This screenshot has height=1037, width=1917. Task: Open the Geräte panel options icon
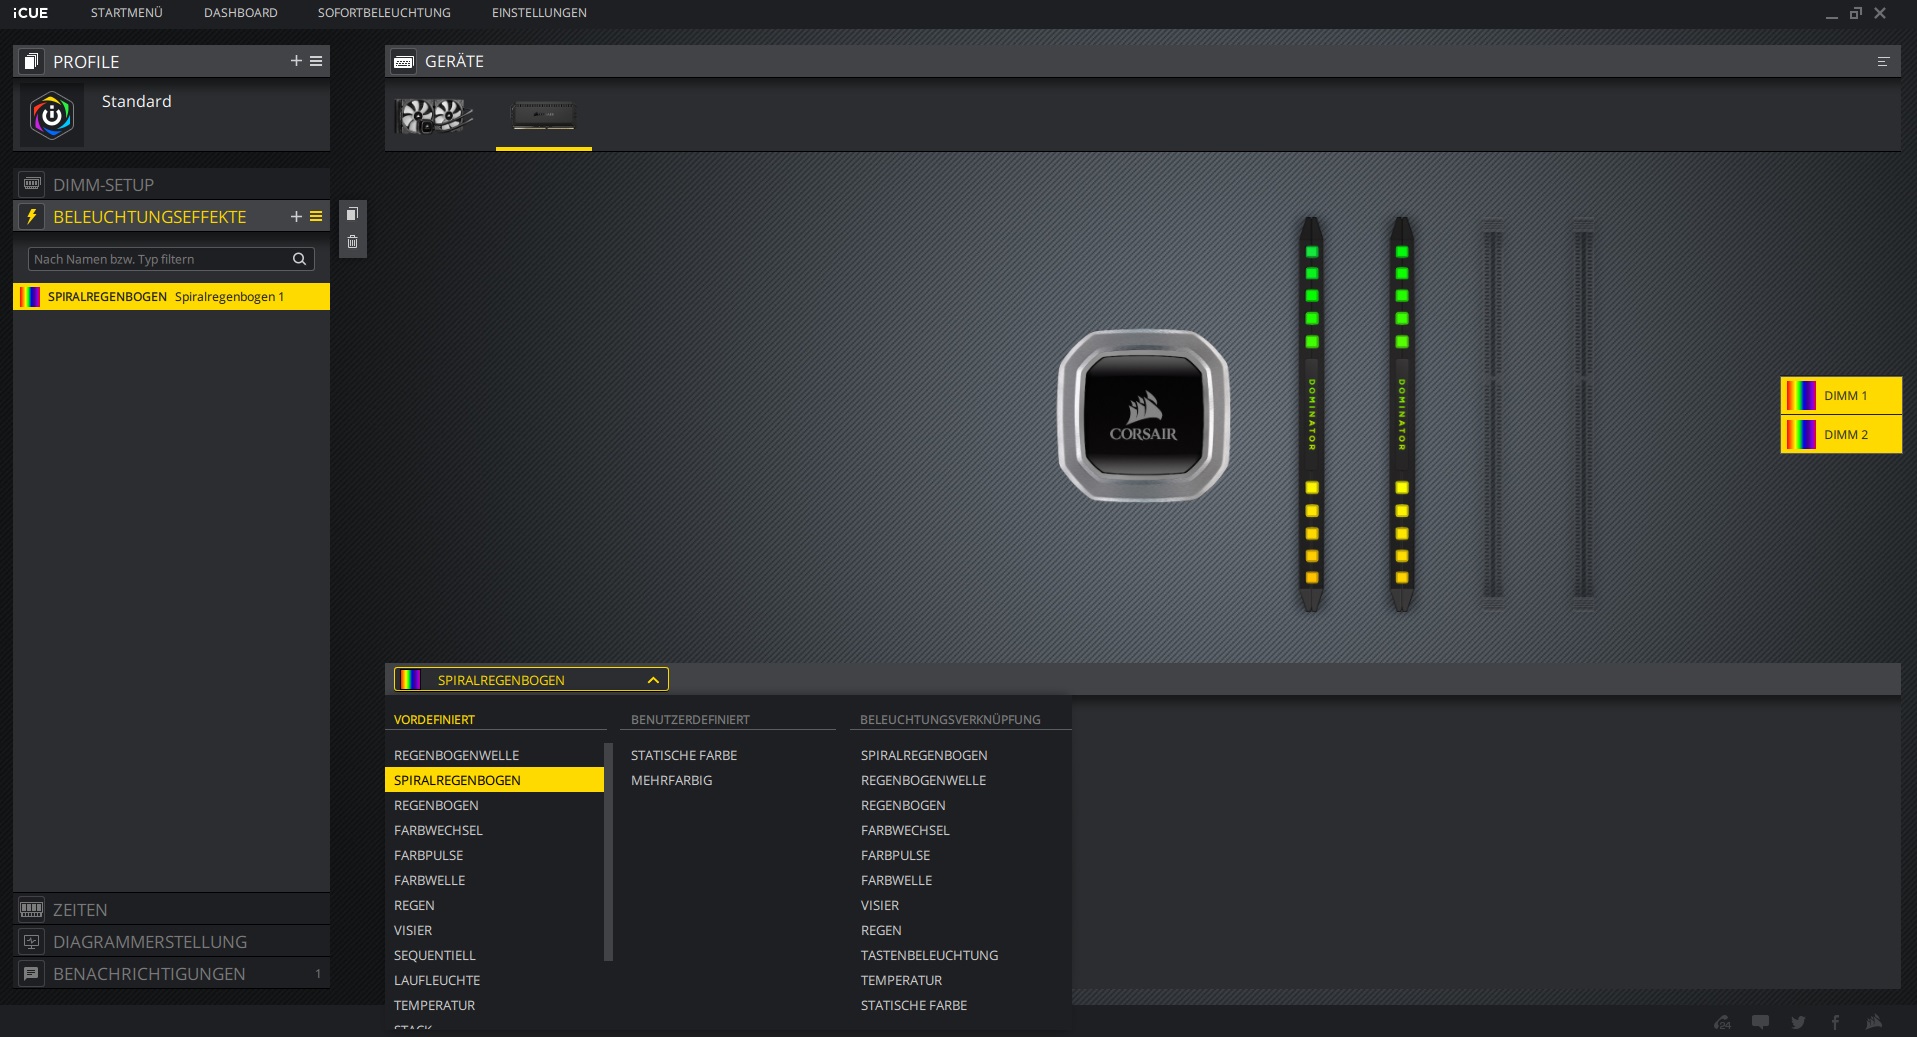(x=1883, y=62)
